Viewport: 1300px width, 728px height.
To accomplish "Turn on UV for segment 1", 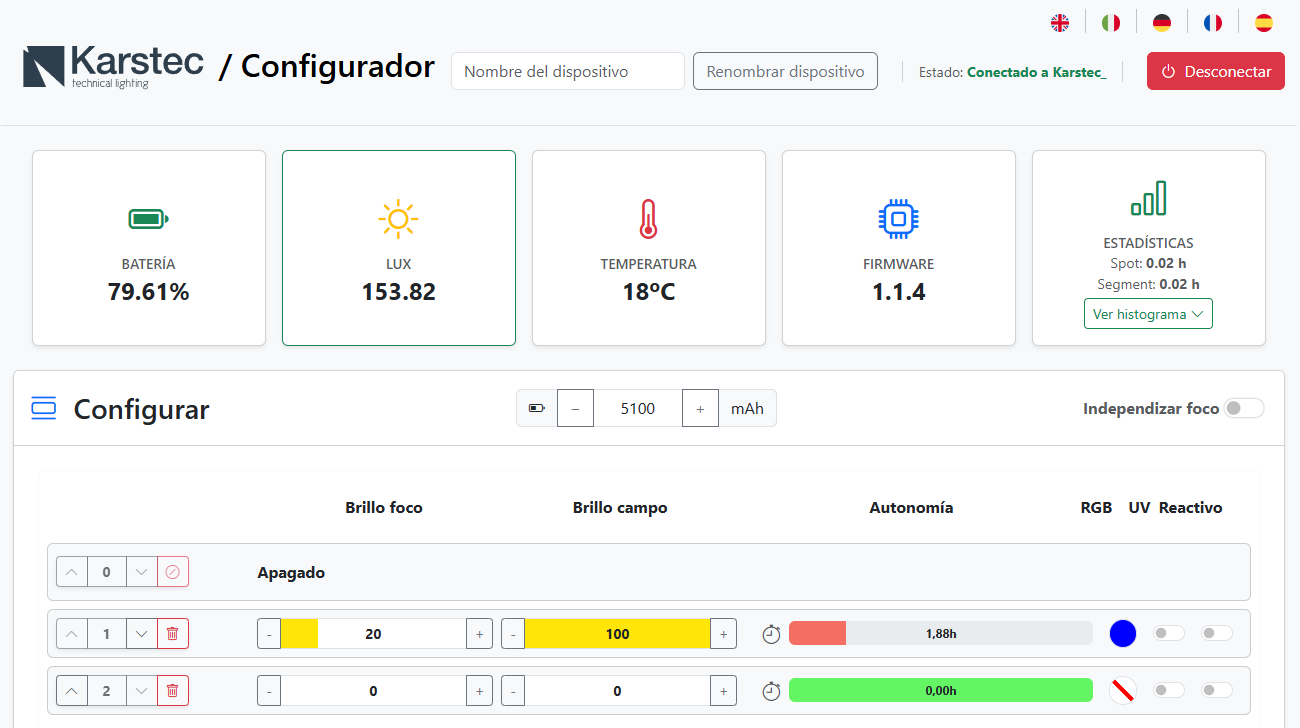I will pos(1168,633).
